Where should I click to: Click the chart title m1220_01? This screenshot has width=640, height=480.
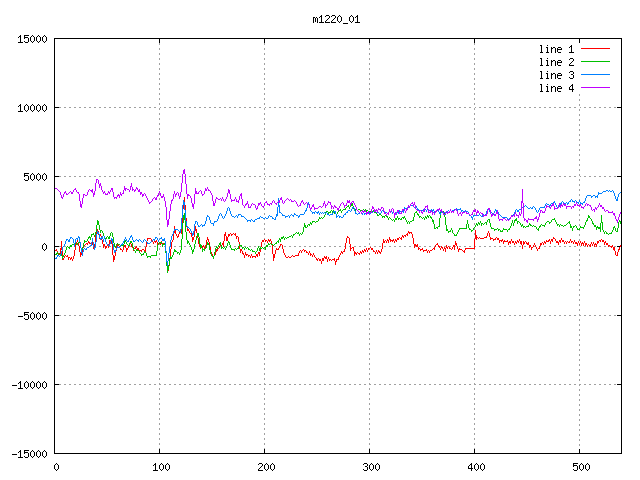click(x=334, y=19)
